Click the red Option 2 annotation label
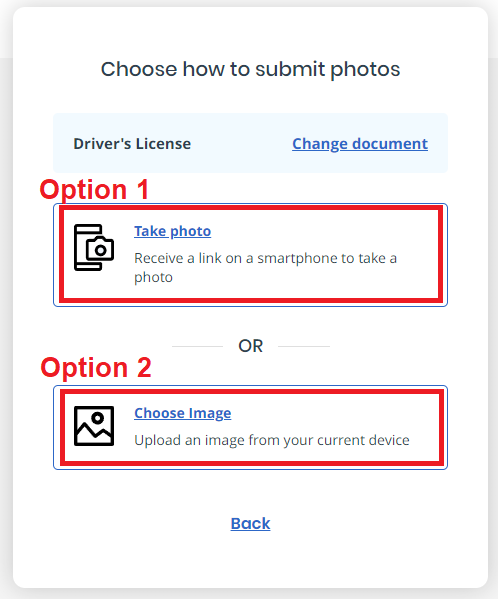 tap(95, 367)
